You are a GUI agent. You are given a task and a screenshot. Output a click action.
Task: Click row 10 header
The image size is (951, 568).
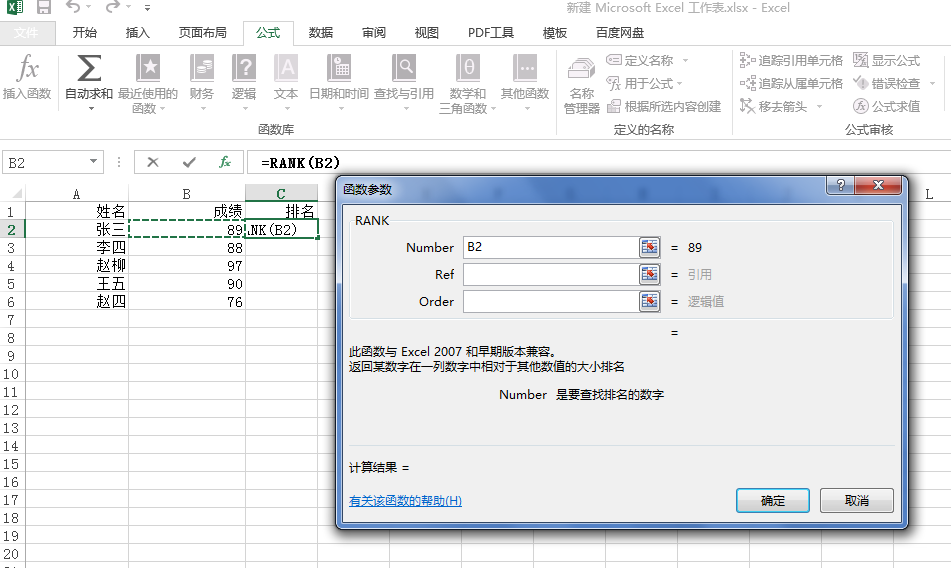click(12, 374)
